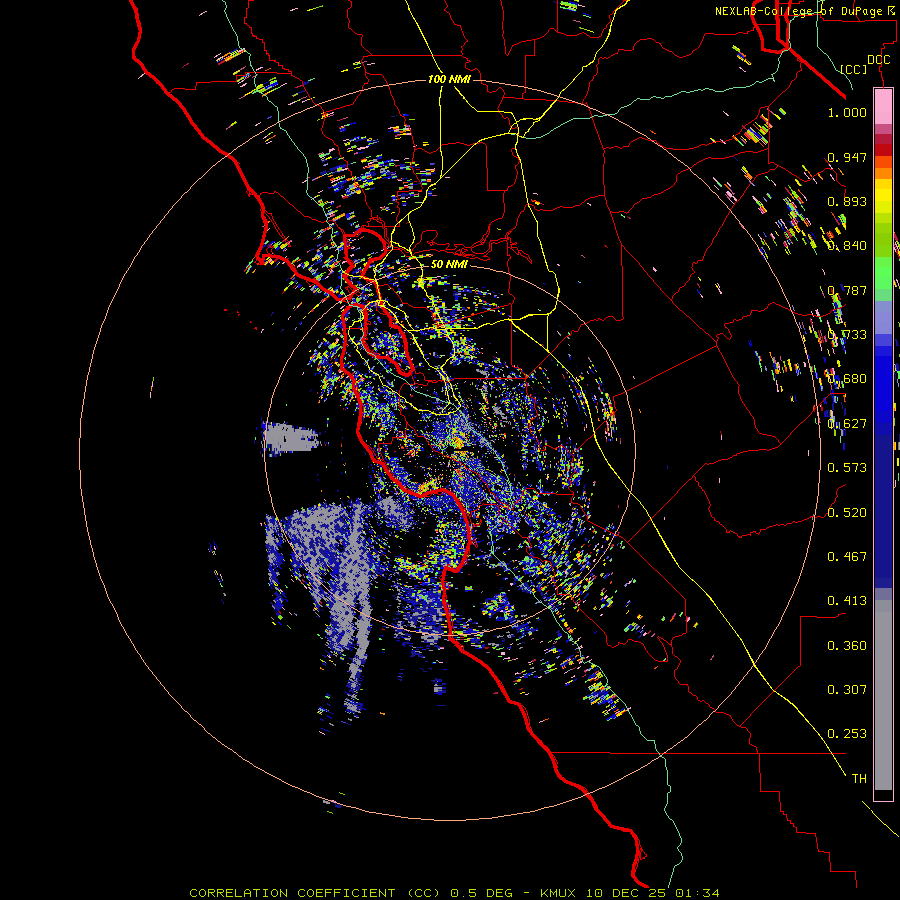Select the 1.000 scale value
This screenshot has width=900, height=900.
(x=847, y=112)
